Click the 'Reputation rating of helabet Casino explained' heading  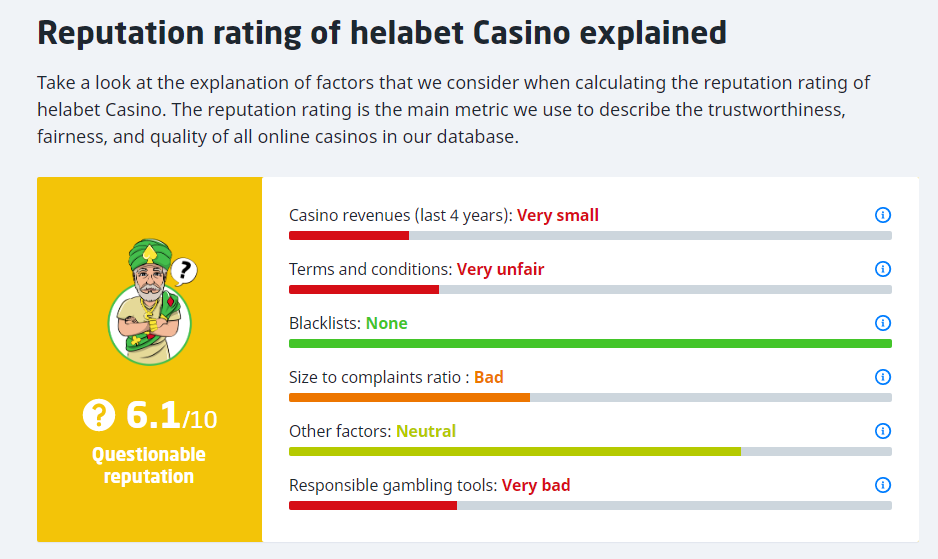381,32
